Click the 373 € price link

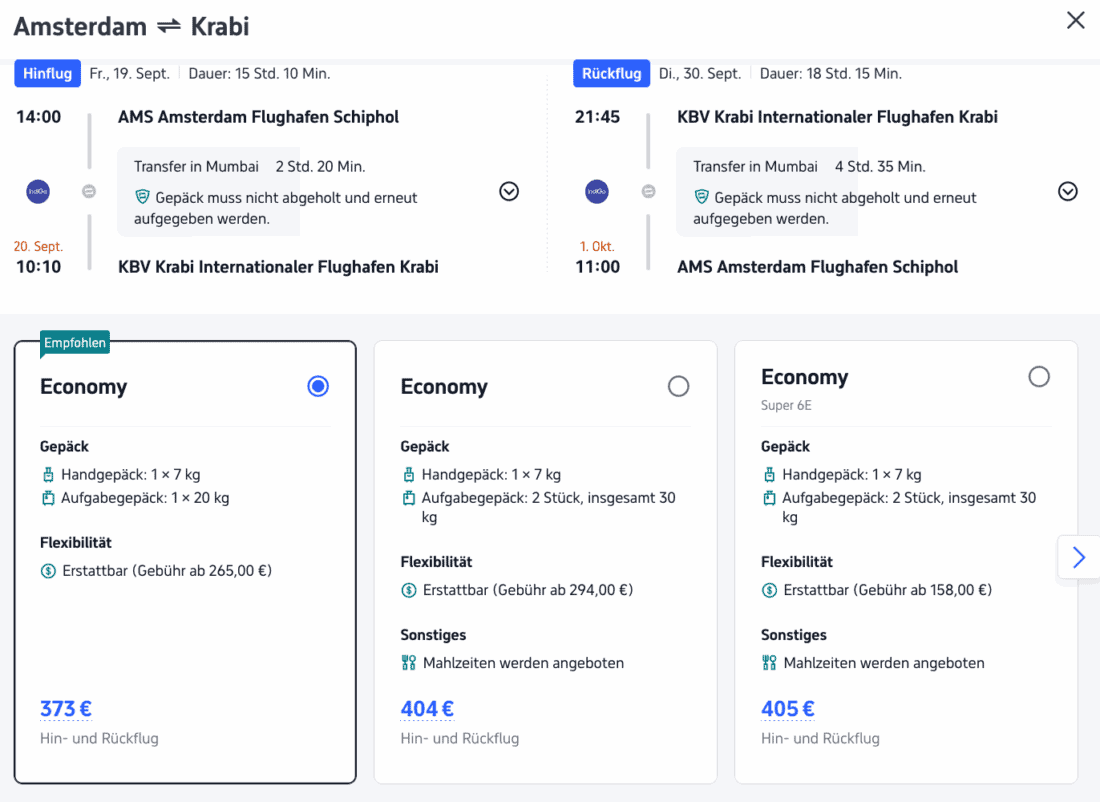point(66,709)
